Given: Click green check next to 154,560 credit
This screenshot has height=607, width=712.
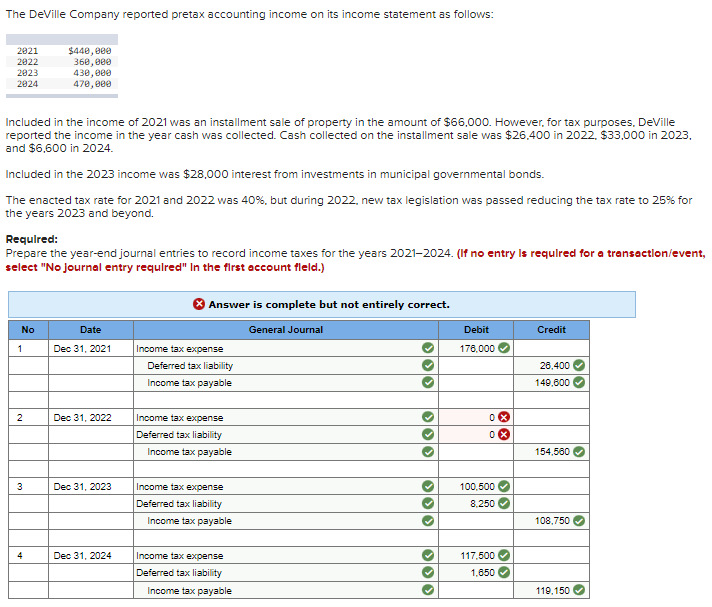Looking at the screenshot, I should (x=578, y=452).
